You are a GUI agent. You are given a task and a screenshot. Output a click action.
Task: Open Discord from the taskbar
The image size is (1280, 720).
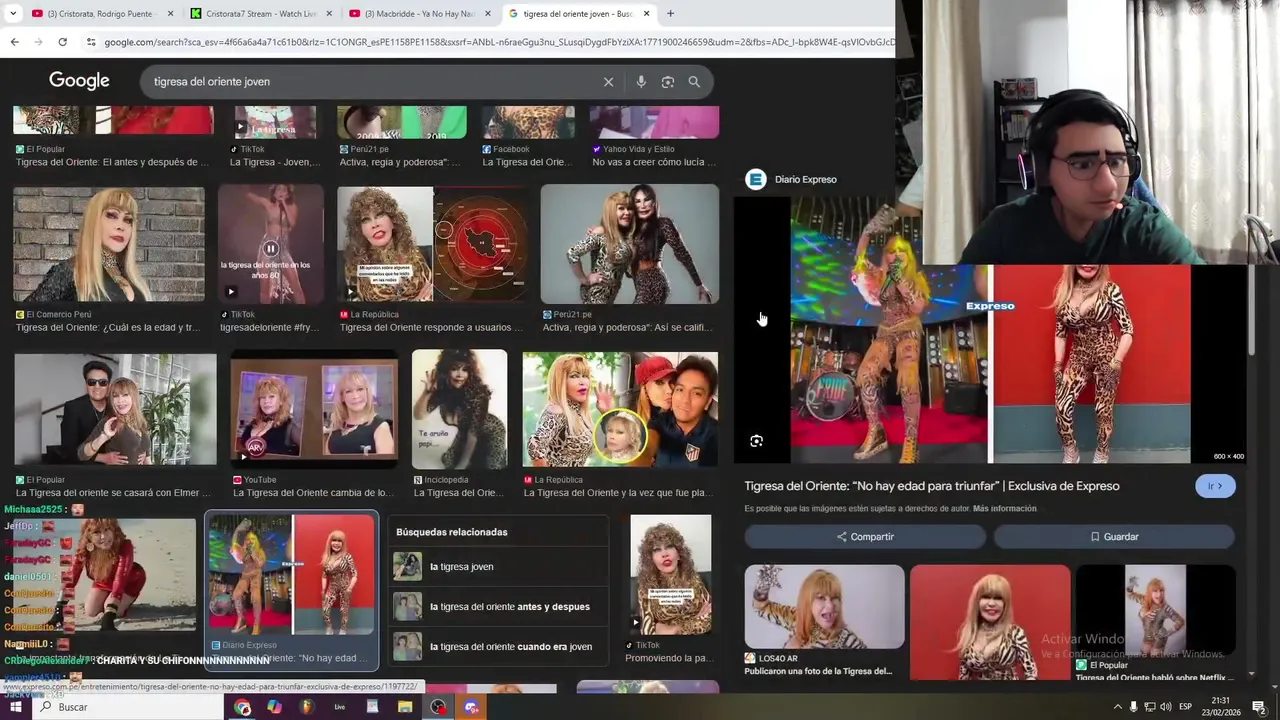(x=471, y=707)
